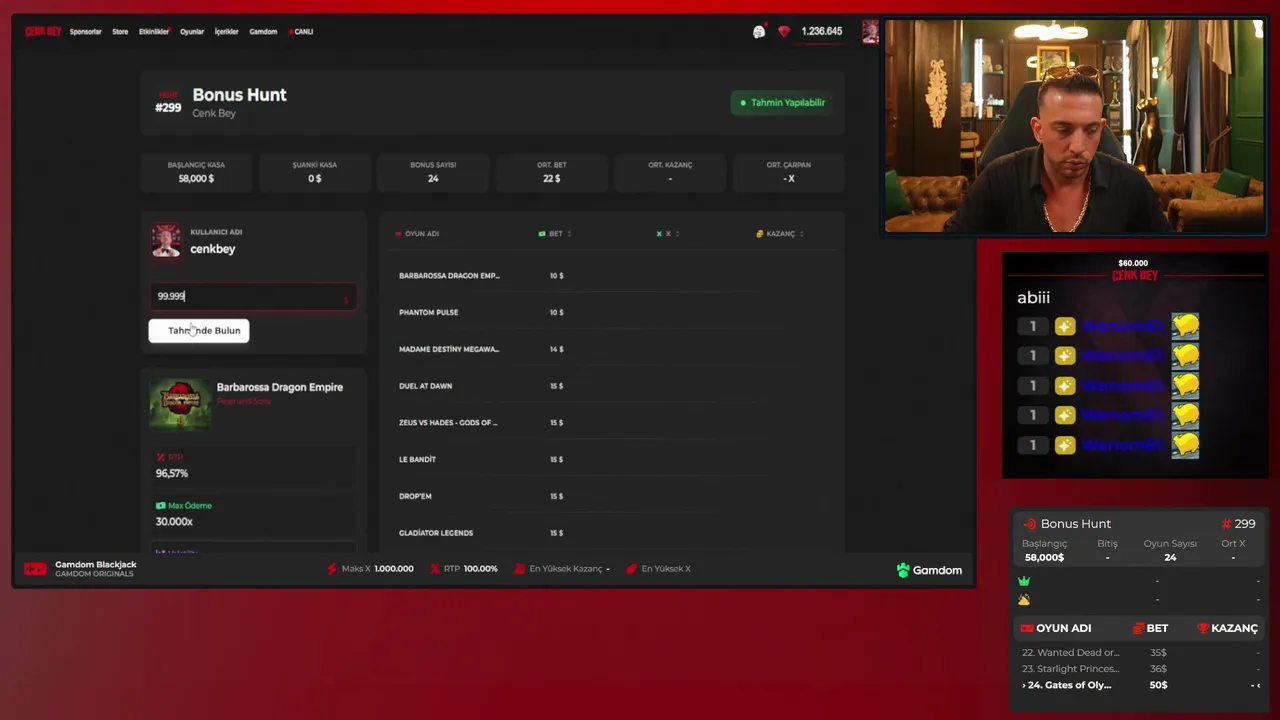Open the Gamdom menu item
Image resolution: width=1280 pixels, height=720 pixels.
pos(263,32)
